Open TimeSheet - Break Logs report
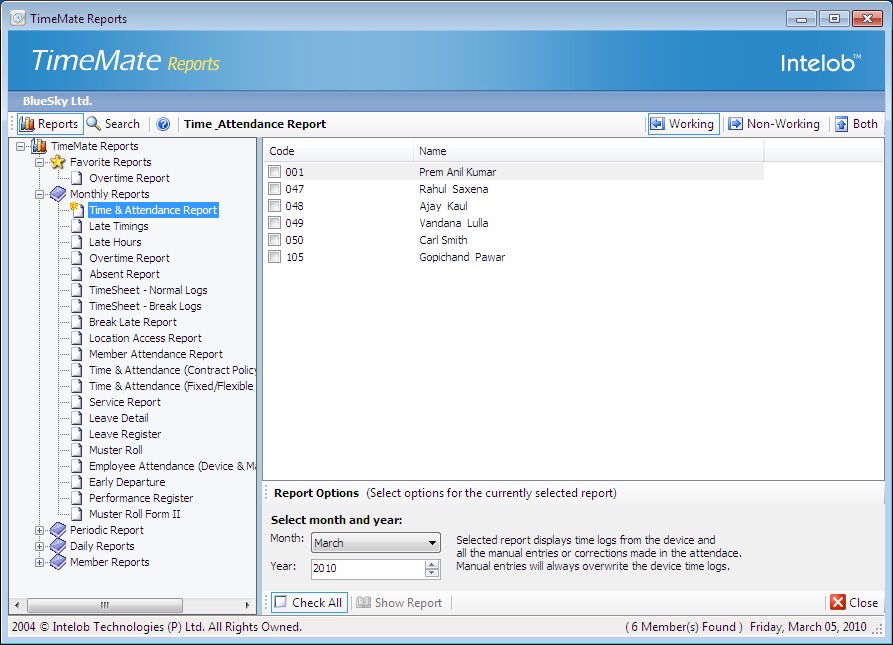This screenshot has height=645, width=893. pyautogui.click(x=145, y=306)
